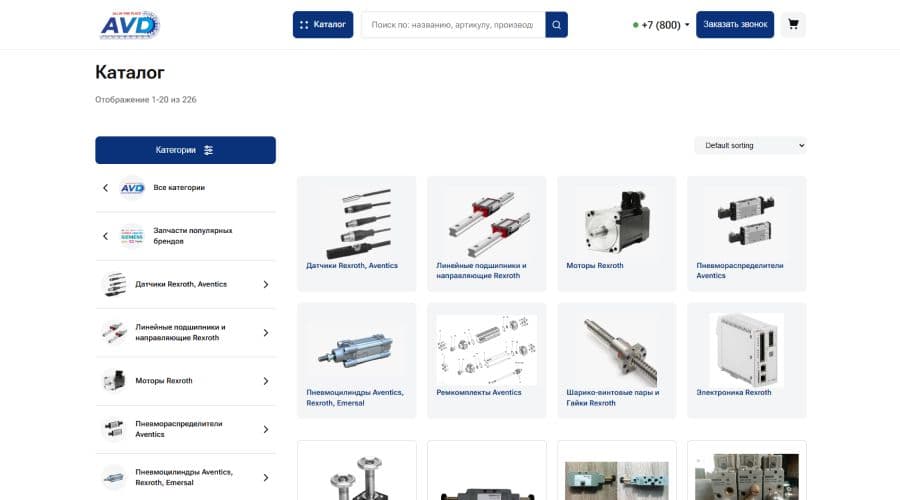Open Шарико-винтовые пары product image
The height and width of the screenshot is (500, 900).
(616, 349)
